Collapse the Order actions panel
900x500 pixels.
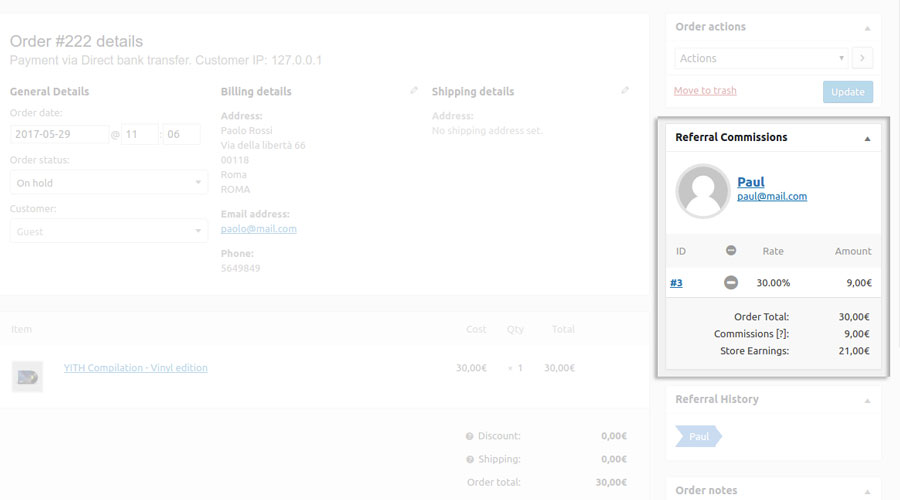867,28
